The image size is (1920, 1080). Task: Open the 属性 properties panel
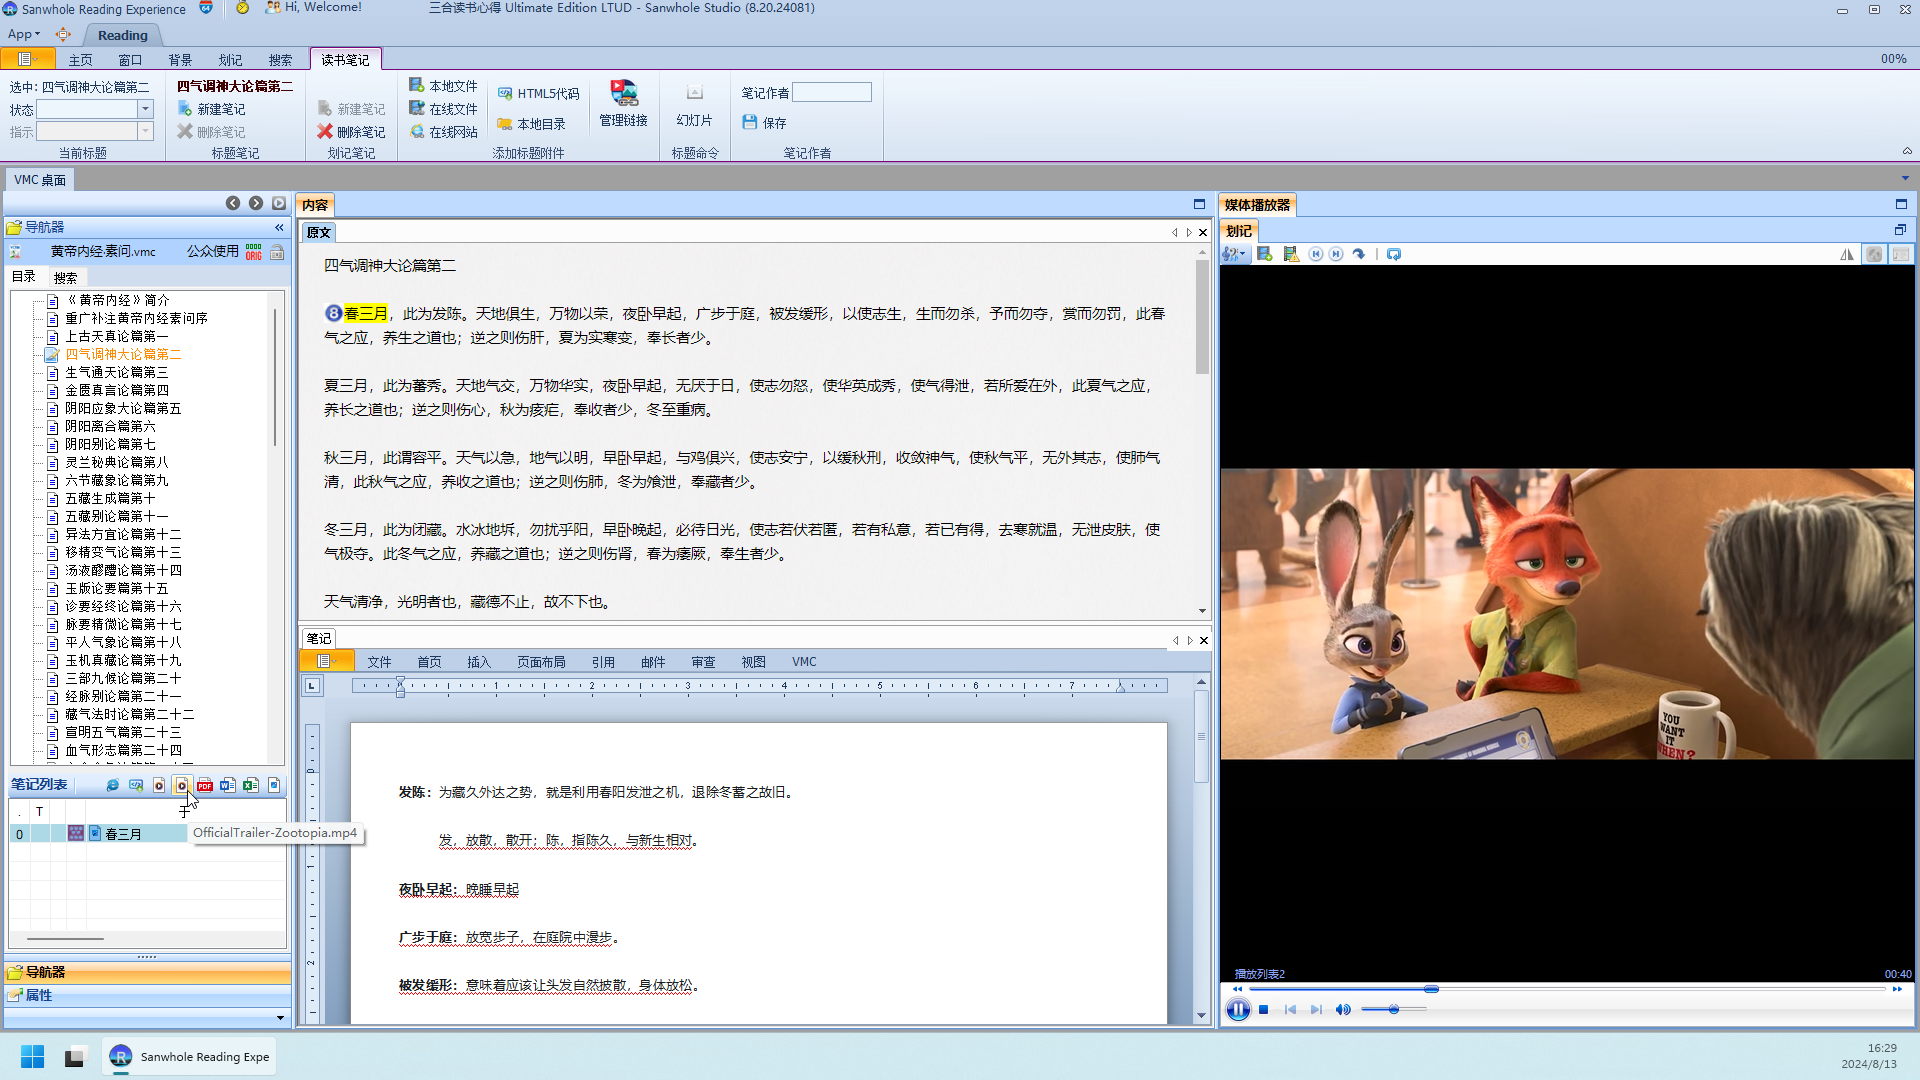click(x=147, y=995)
